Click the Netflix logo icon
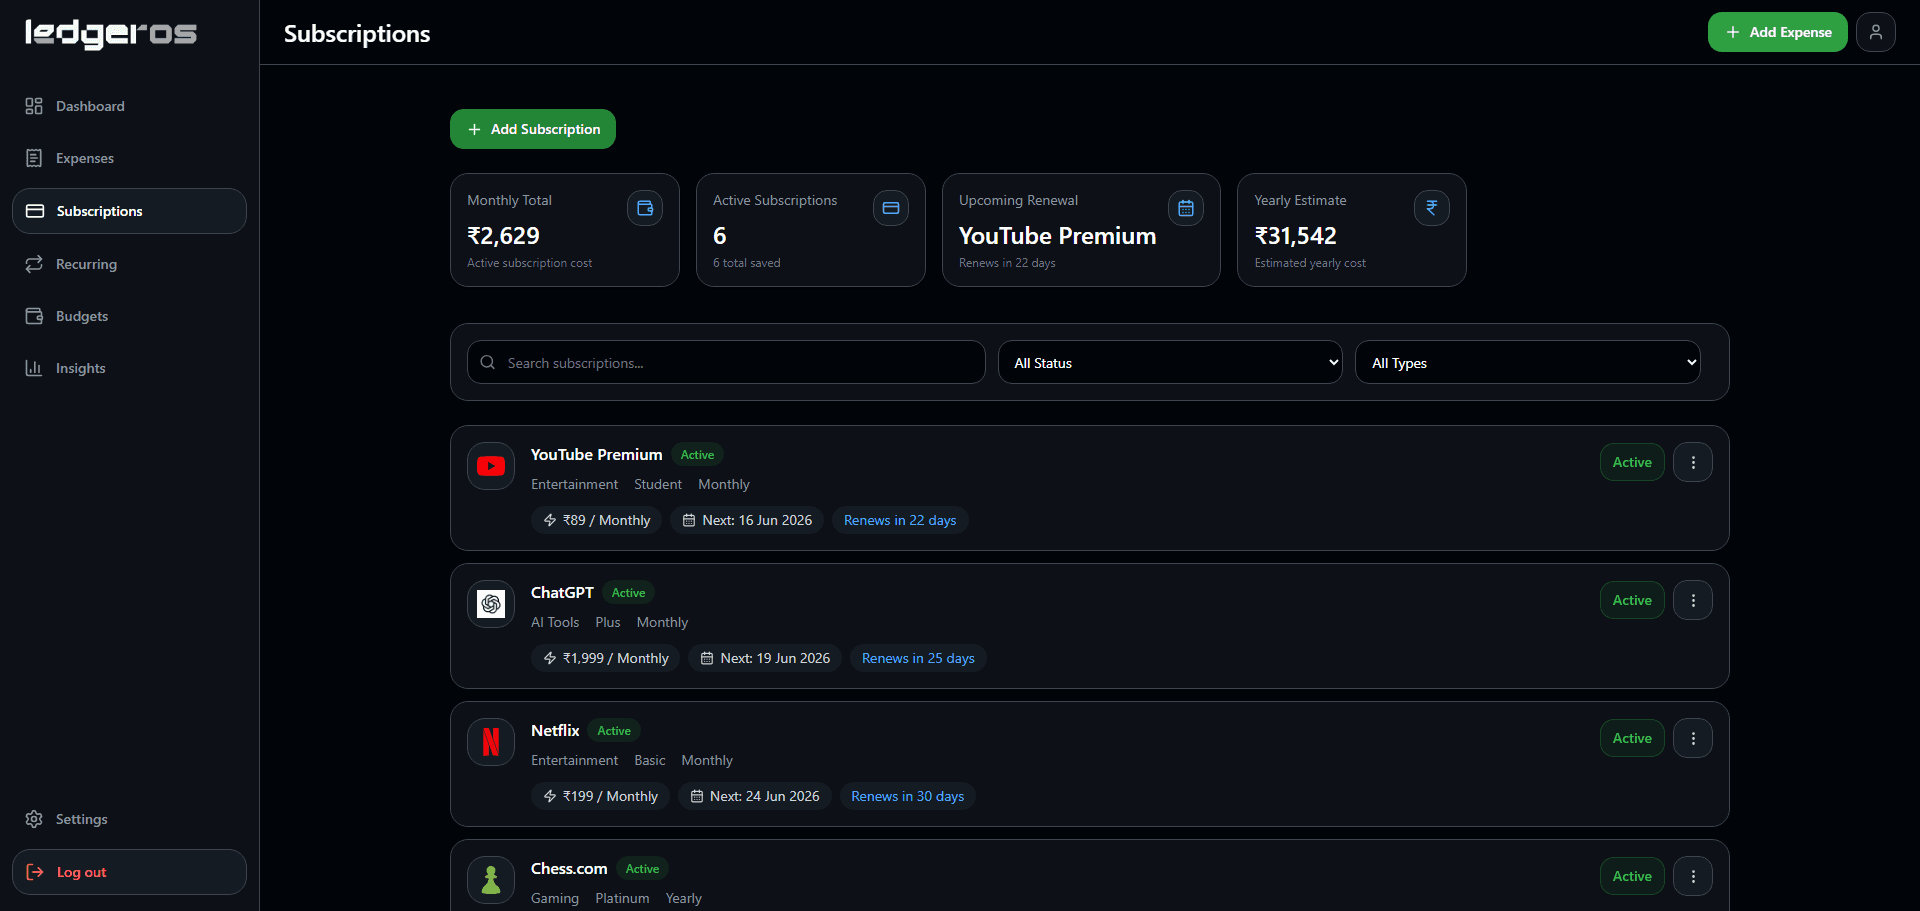 click(491, 742)
